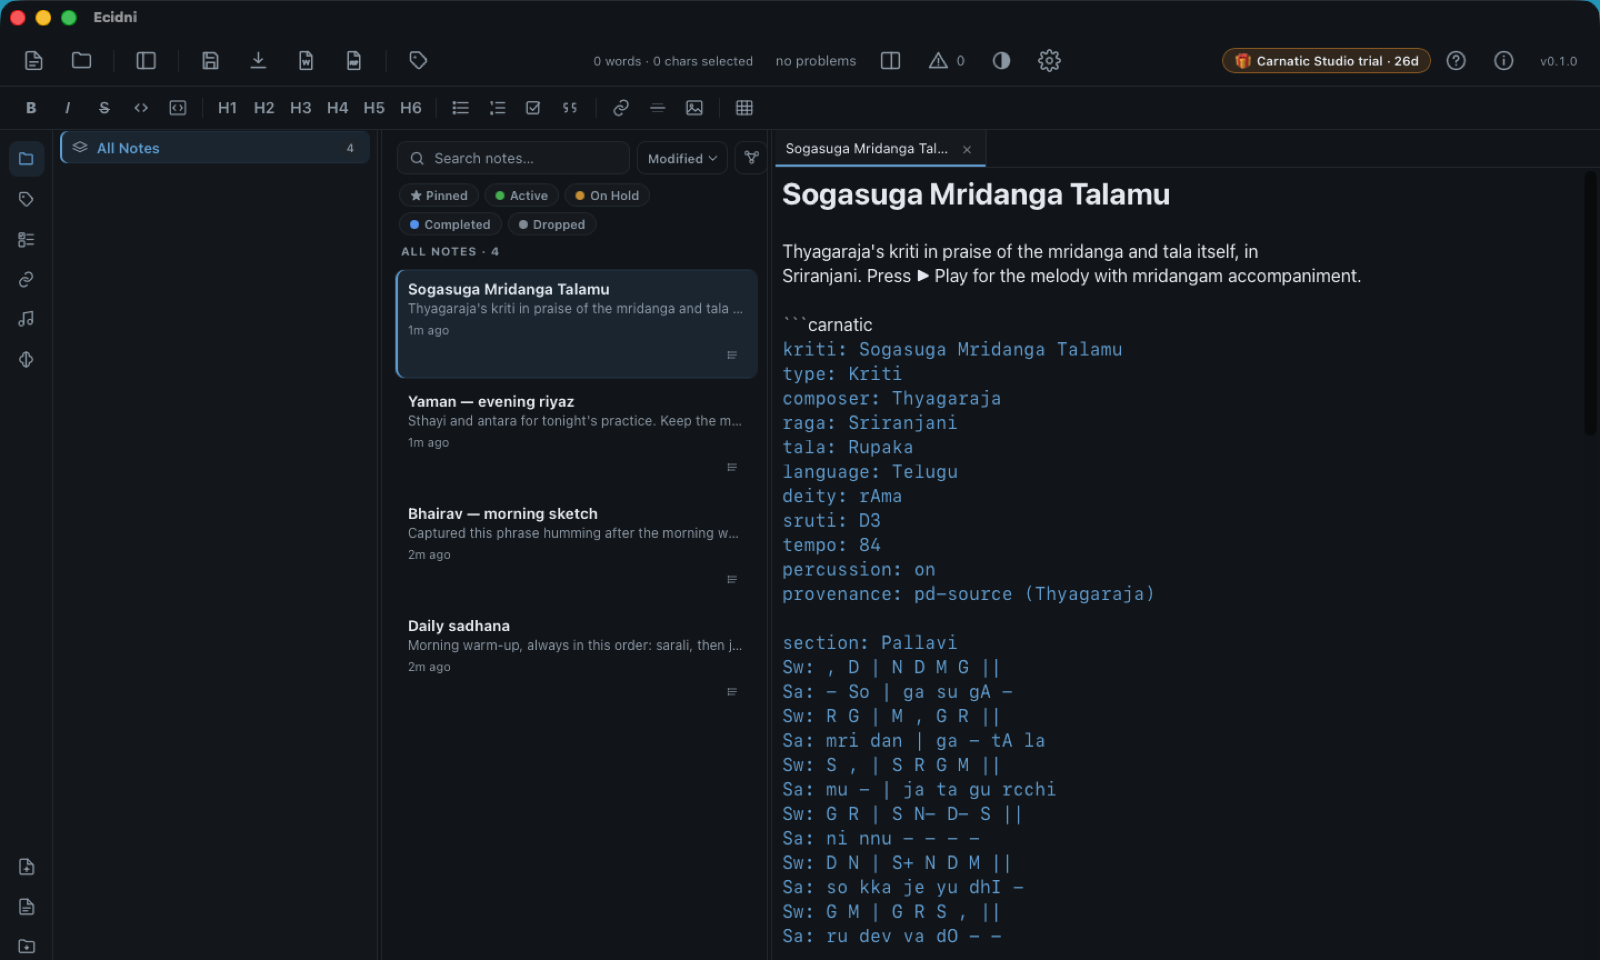Focus the Search notes field

coord(514,158)
